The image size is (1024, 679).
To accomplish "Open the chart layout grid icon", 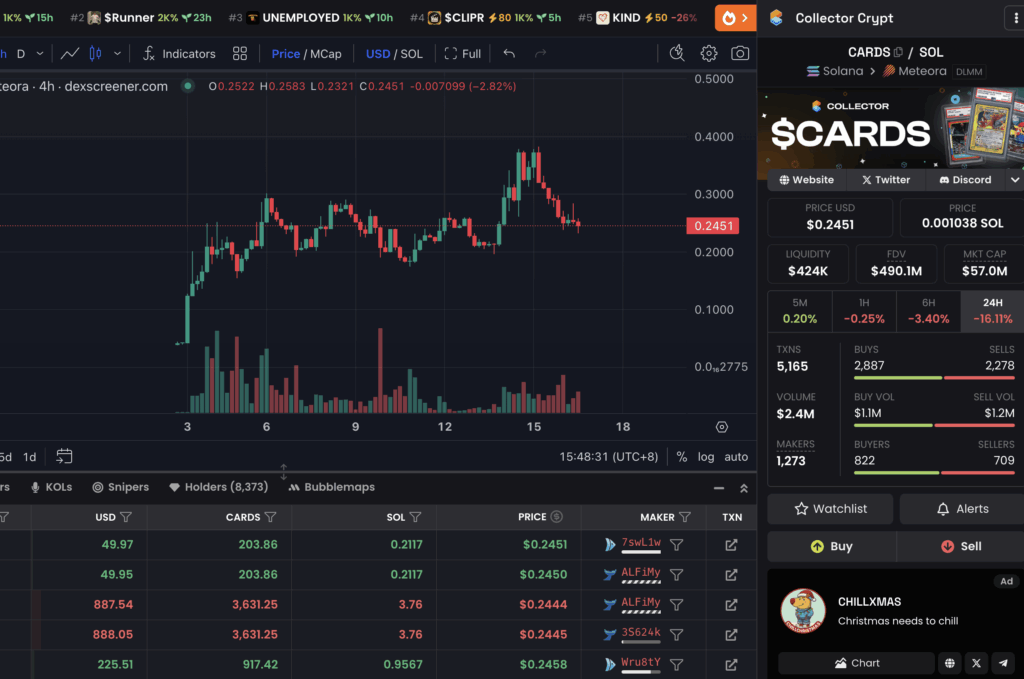I will (240, 54).
